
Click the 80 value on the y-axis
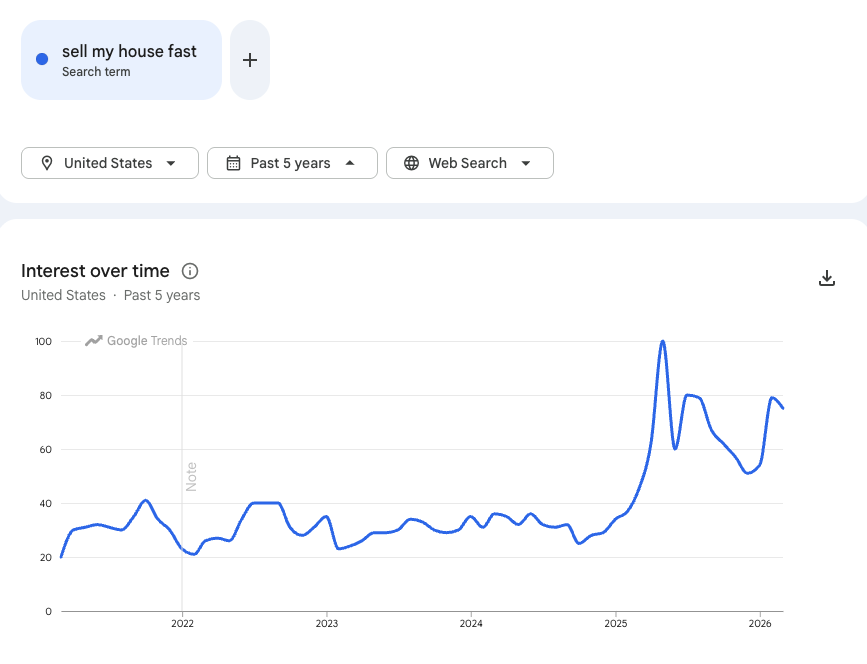click(46, 395)
